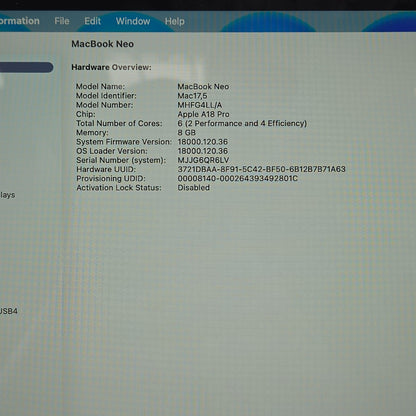Click the System Firmware Version label
The image size is (416, 416).
click(124, 142)
